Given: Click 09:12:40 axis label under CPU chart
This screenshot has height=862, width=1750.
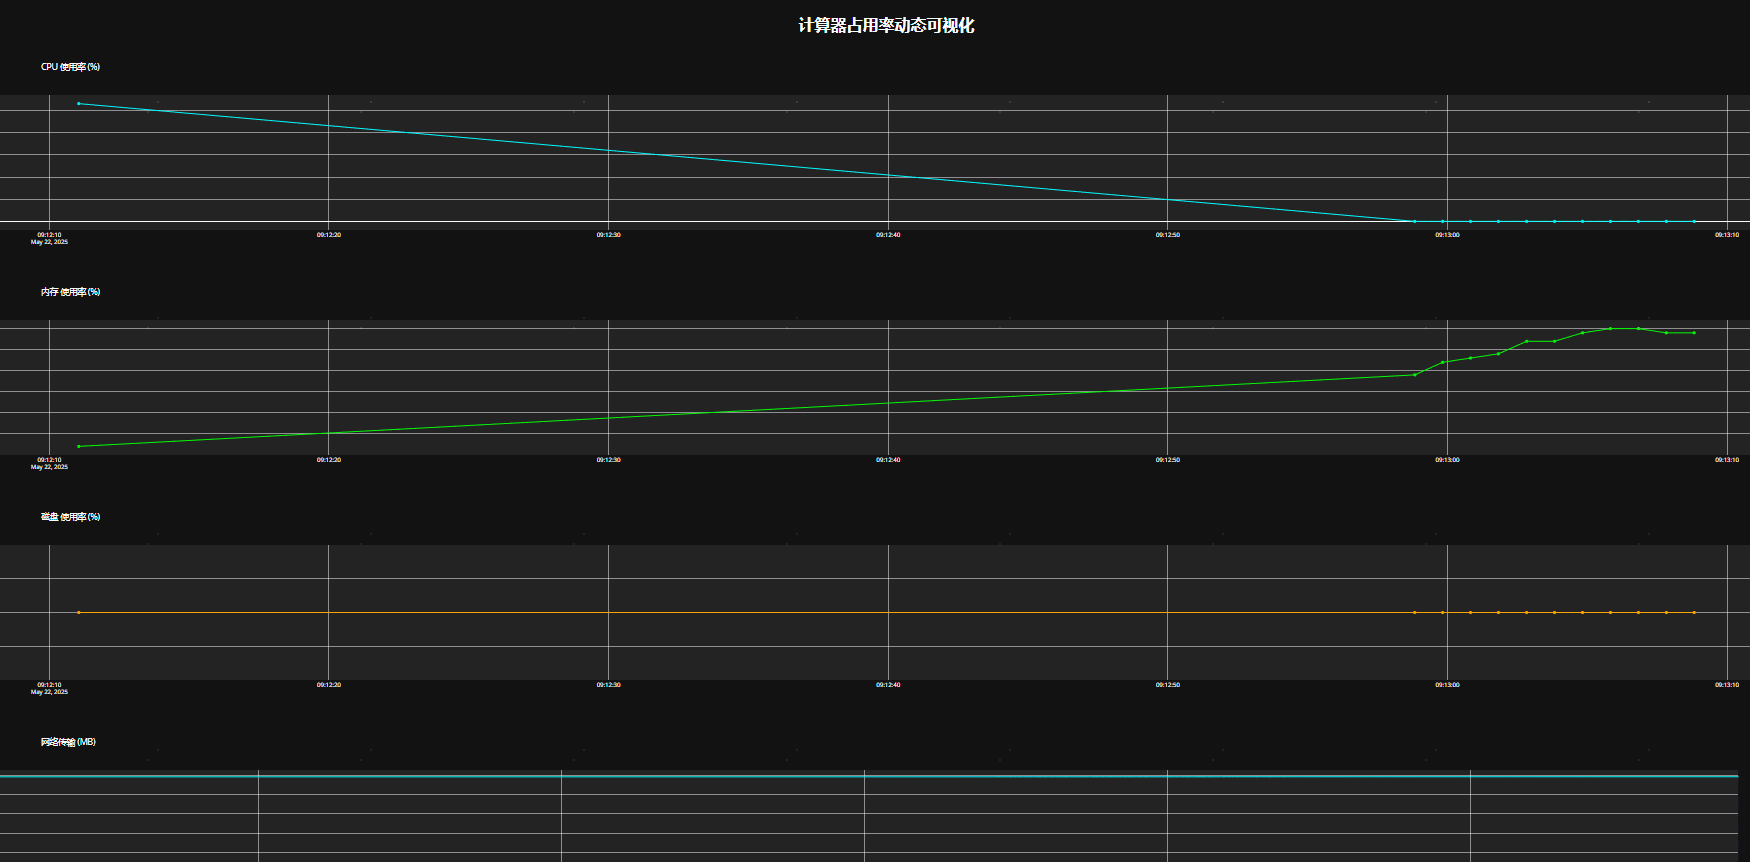Looking at the screenshot, I should point(888,235).
